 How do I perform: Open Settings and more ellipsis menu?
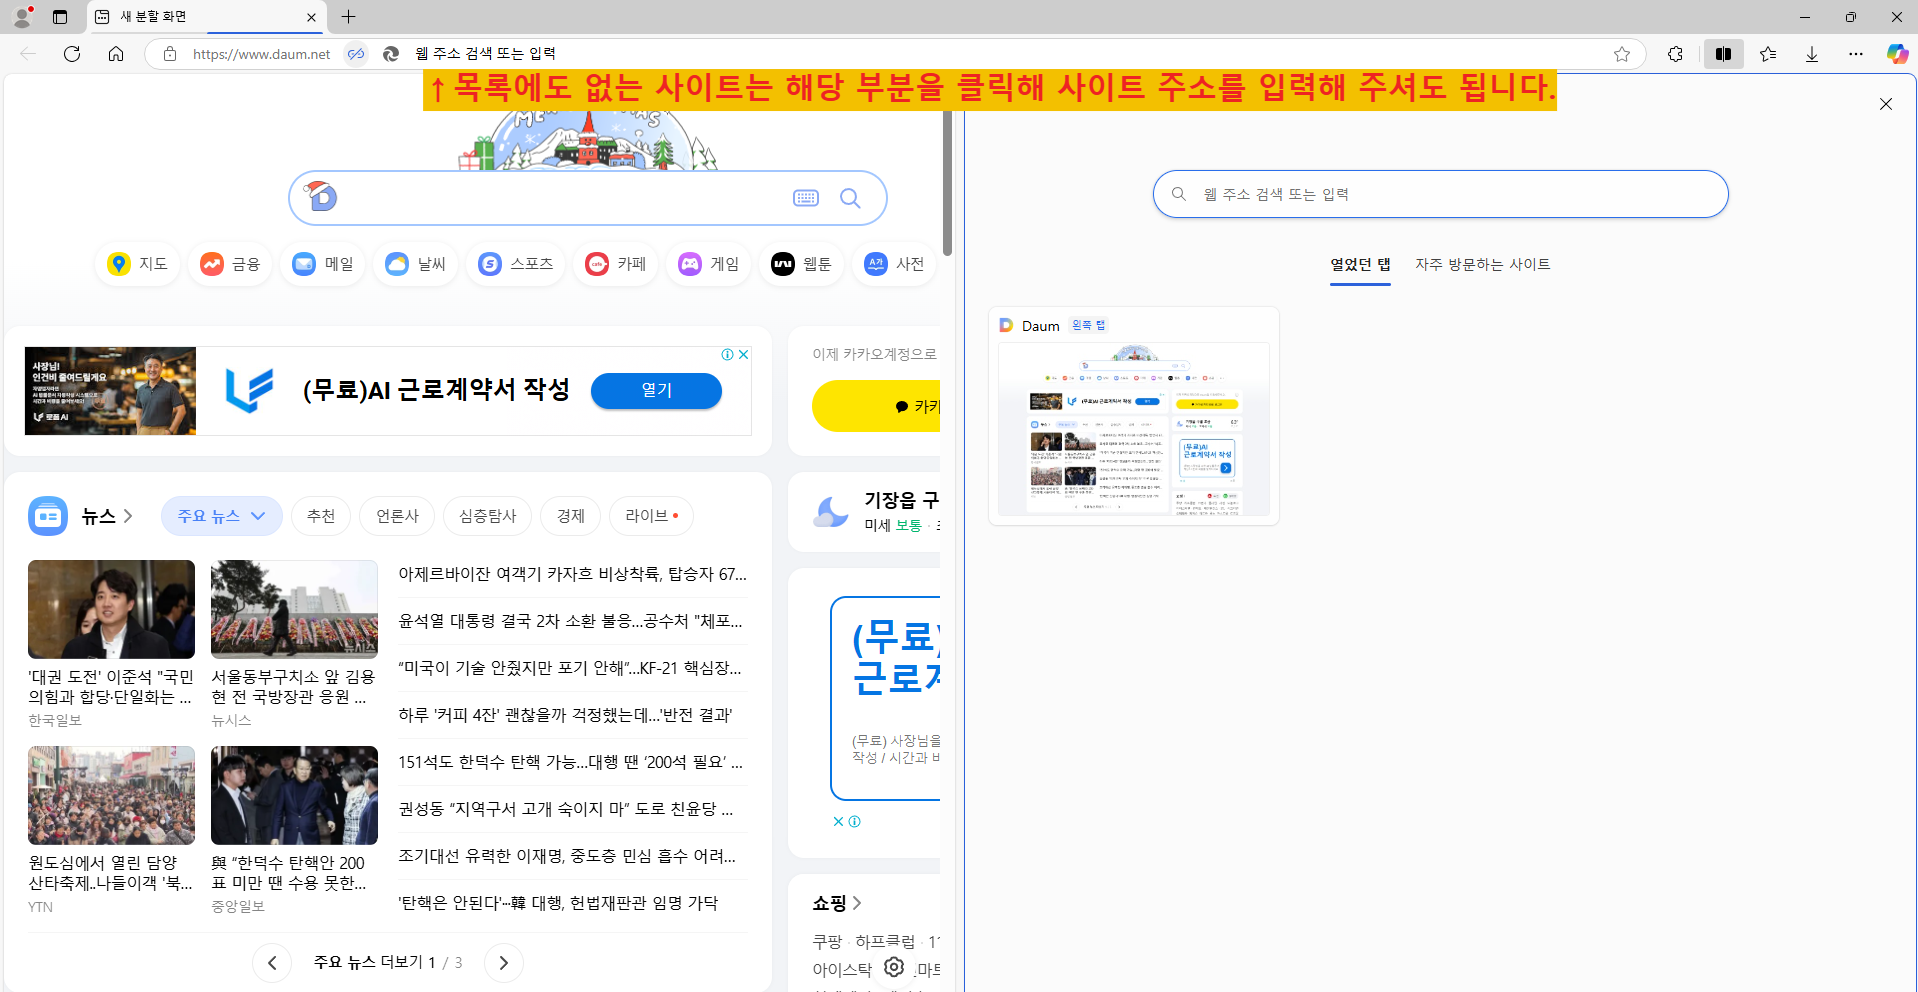1856,54
